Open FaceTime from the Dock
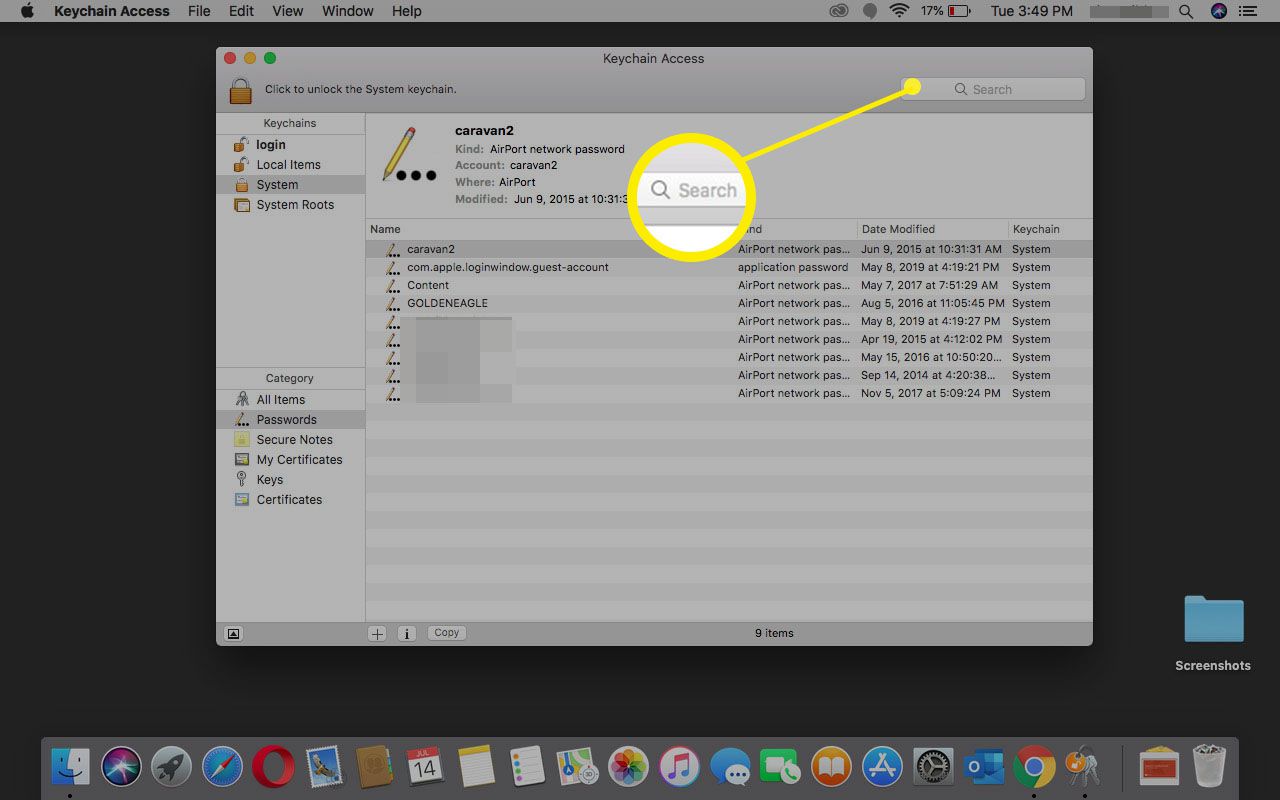Image resolution: width=1280 pixels, height=800 pixels. click(x=780, y=768)
